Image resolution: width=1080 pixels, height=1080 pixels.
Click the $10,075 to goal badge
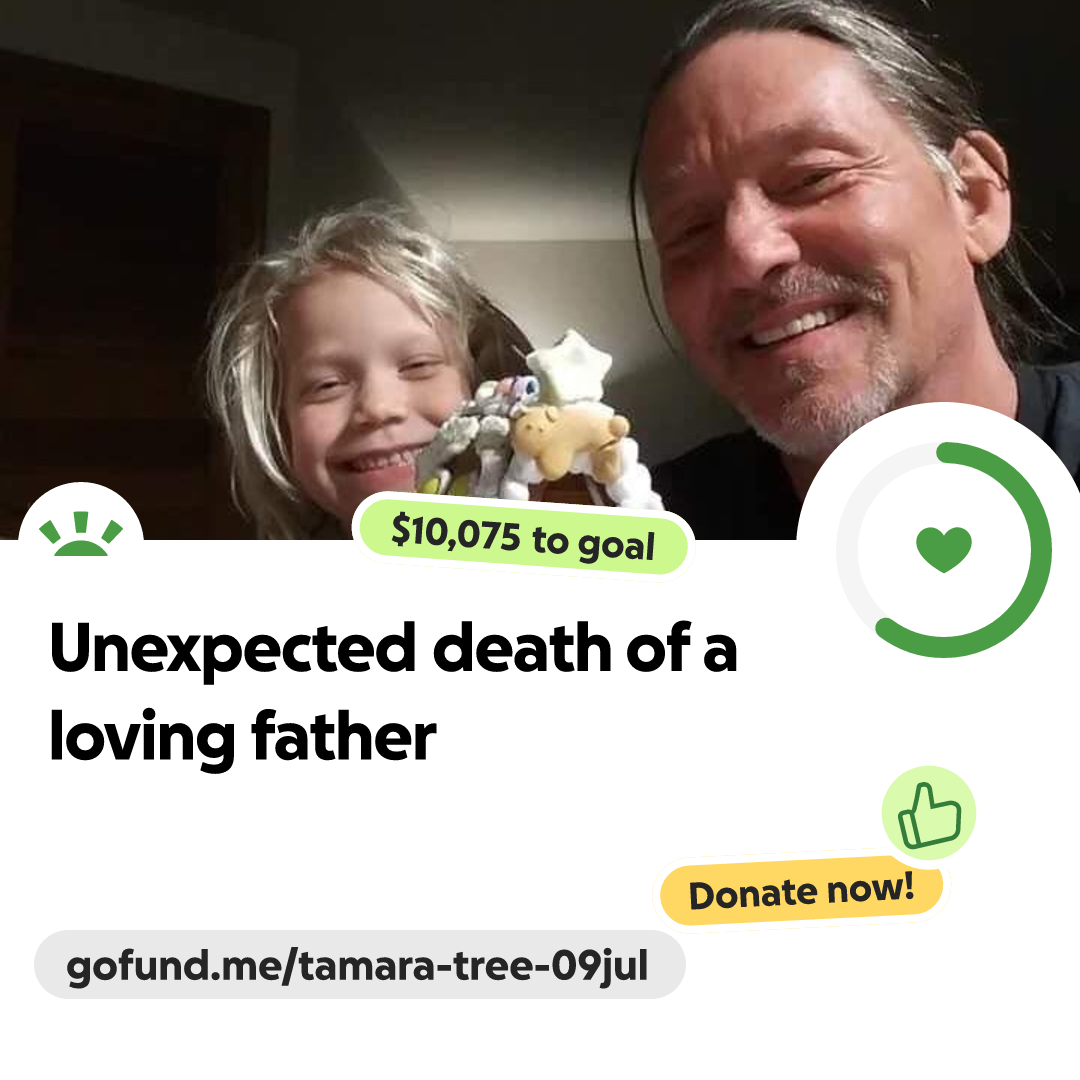[523, 537]
